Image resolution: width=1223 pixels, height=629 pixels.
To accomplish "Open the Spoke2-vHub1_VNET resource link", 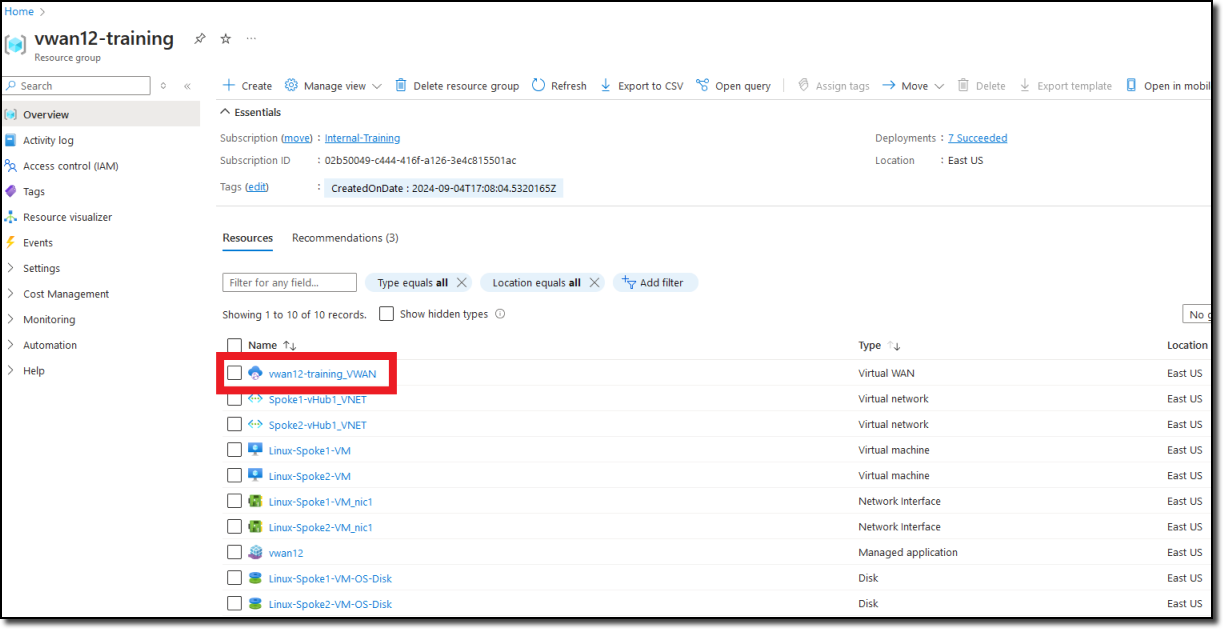I will [318, 425].
